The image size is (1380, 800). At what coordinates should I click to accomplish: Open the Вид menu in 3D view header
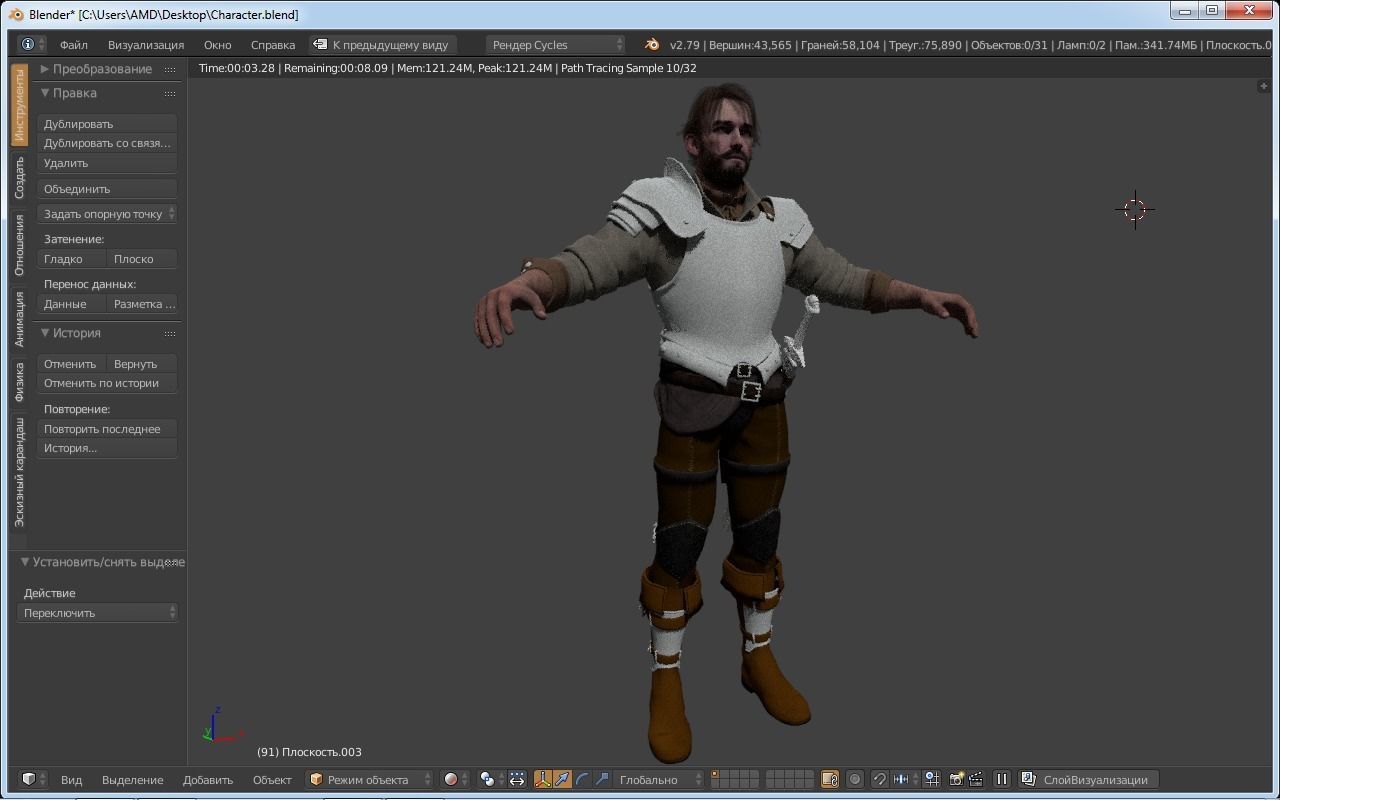71,780
